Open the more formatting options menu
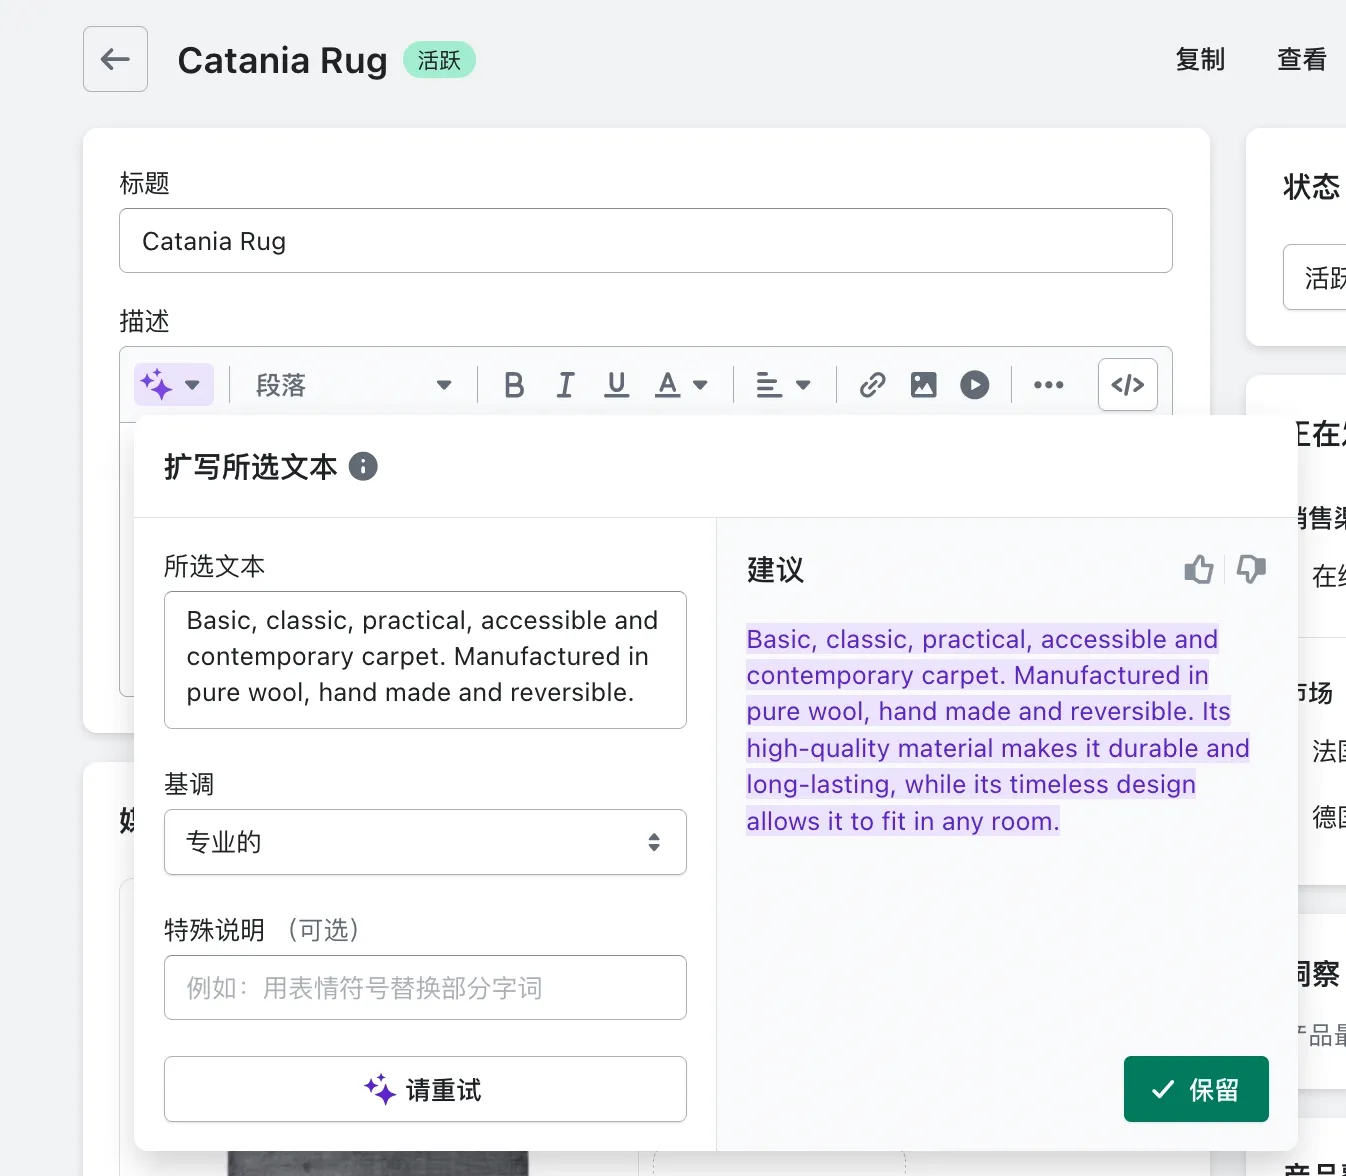1346x1176 pixels. point(1048,384)
